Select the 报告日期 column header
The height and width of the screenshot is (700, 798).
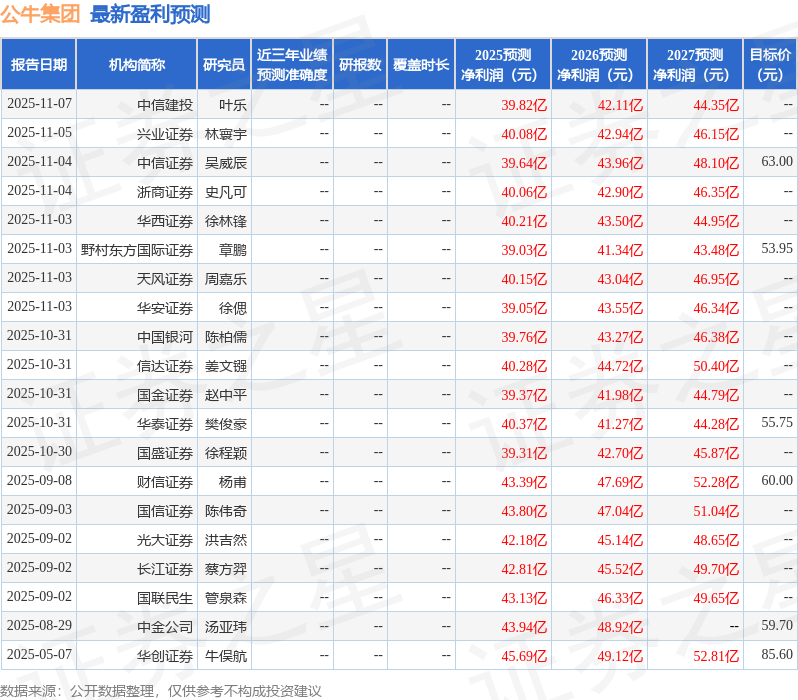tap(39, 64)
